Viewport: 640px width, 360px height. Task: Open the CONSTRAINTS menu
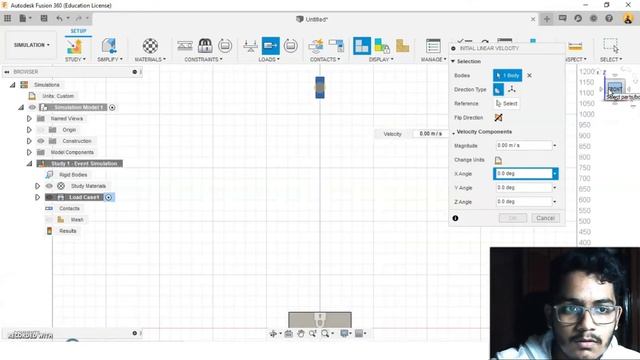(203, 60)
